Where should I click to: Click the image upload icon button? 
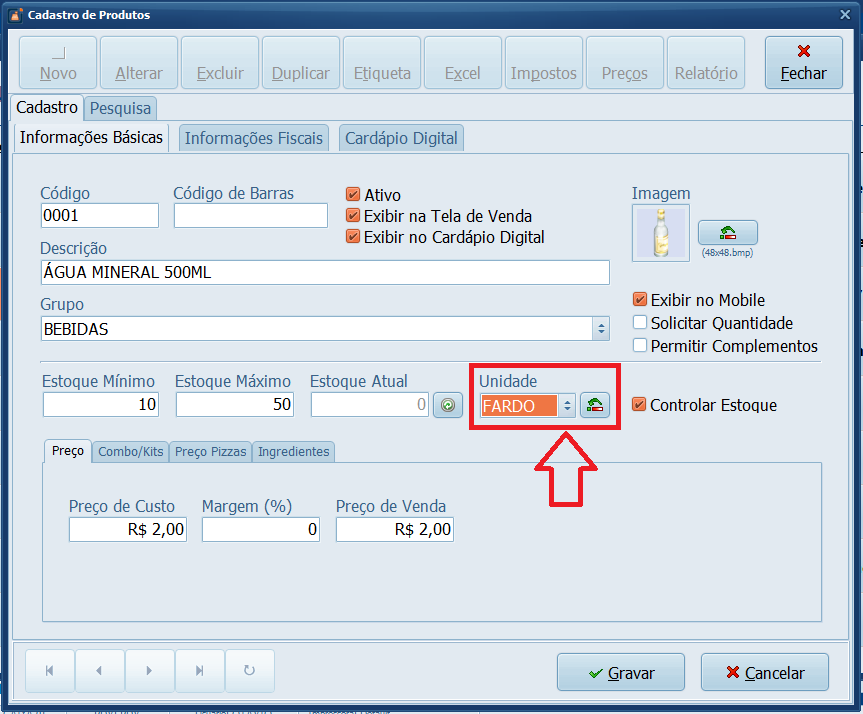727,233
